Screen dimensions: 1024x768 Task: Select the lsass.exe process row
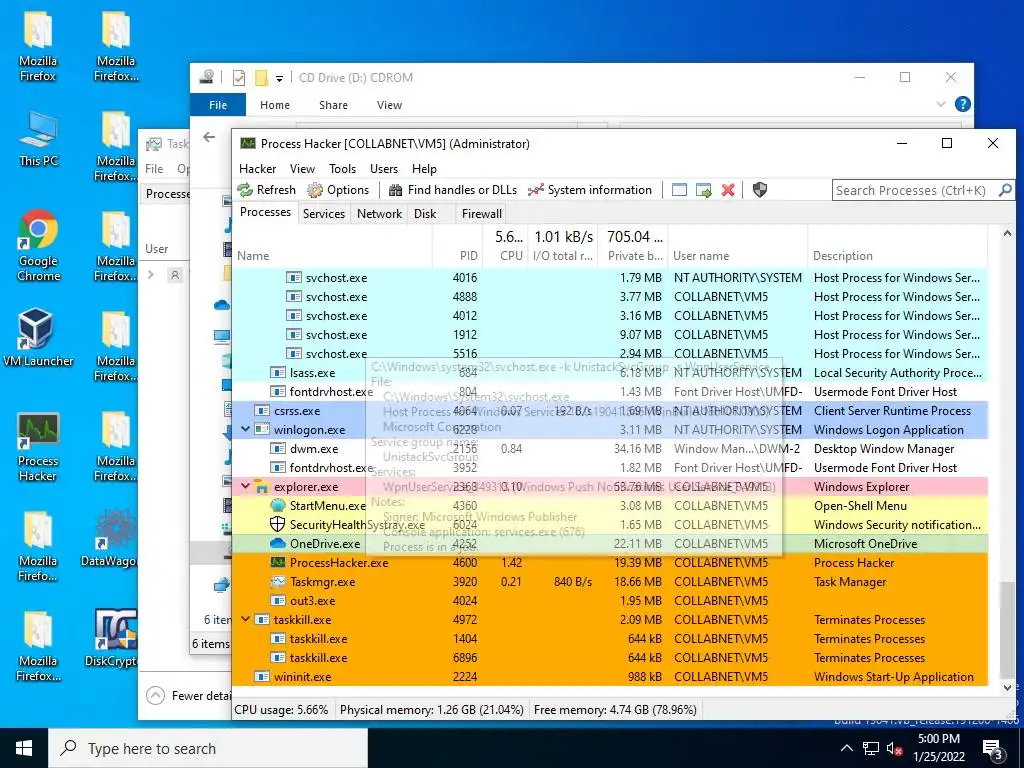click(611, 373)
